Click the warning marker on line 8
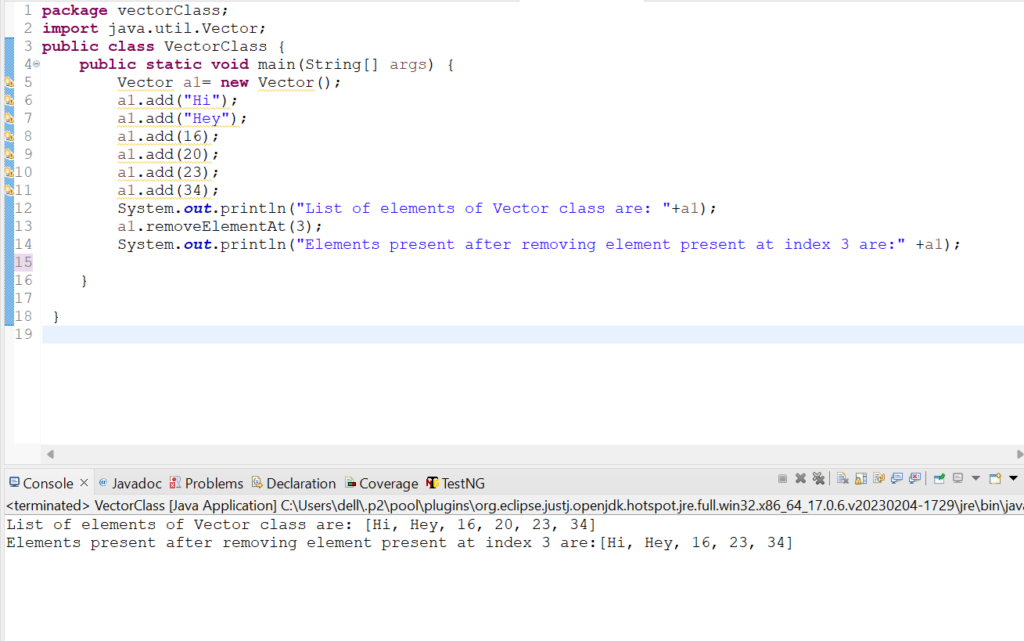The image size is (1024, 641). coord(9,136)
